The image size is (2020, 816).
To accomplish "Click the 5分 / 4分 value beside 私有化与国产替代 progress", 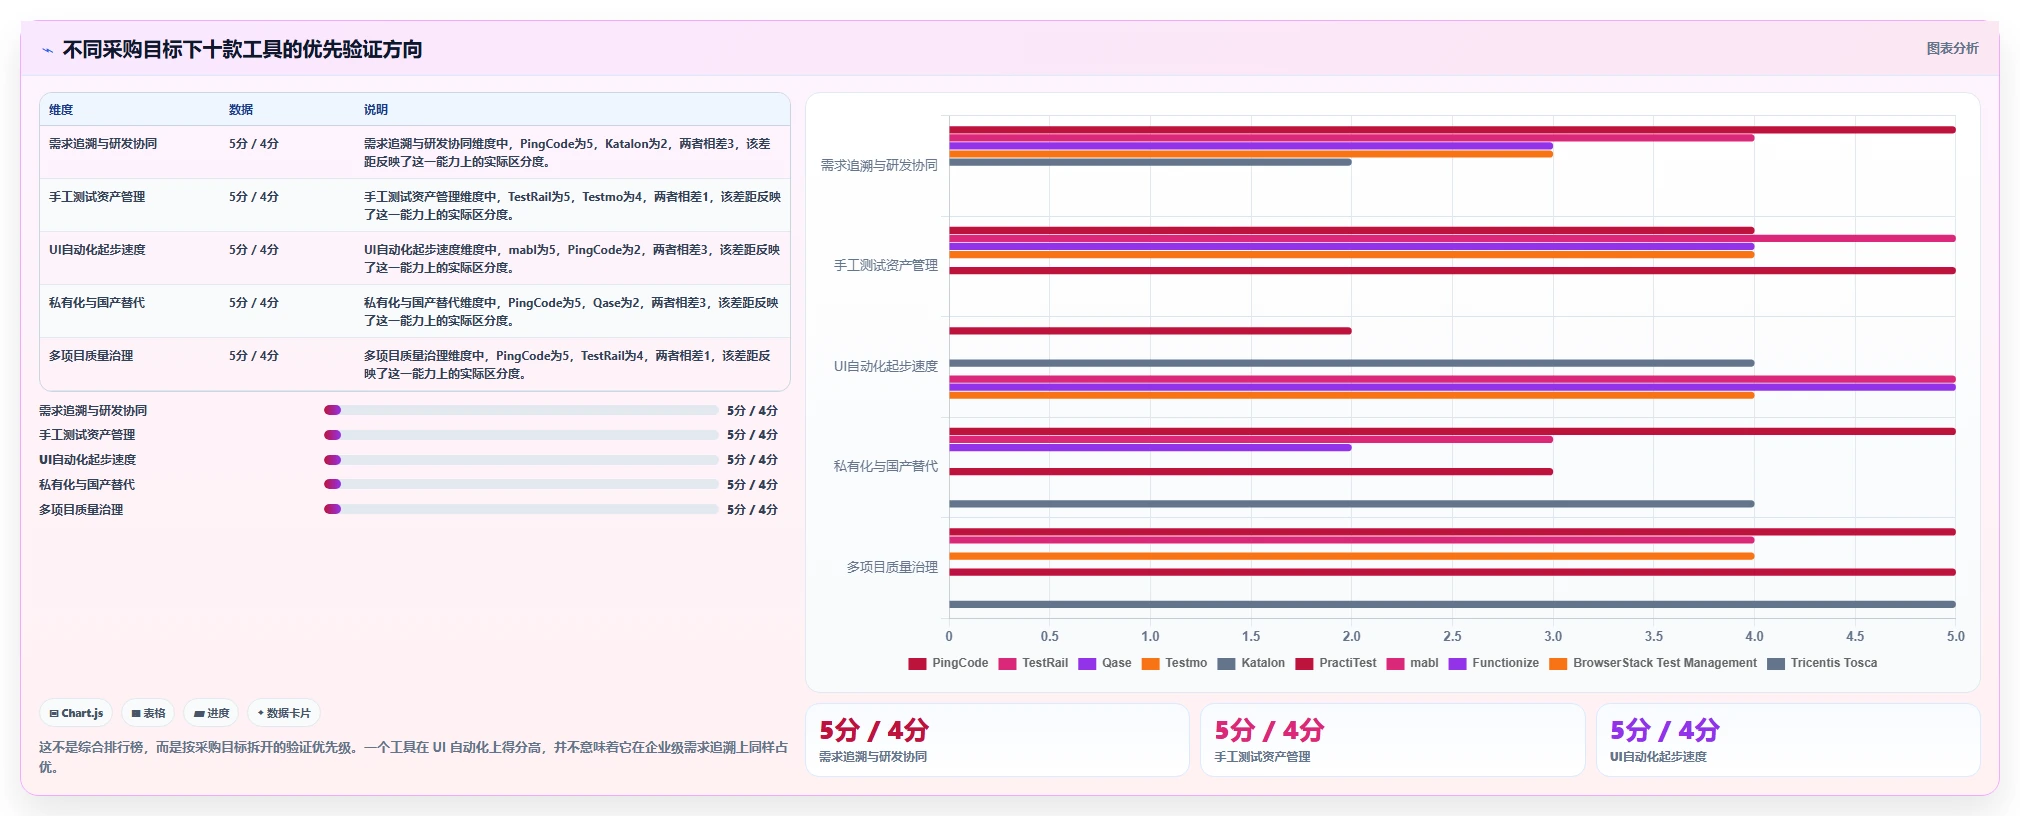I will click(752, 484).
